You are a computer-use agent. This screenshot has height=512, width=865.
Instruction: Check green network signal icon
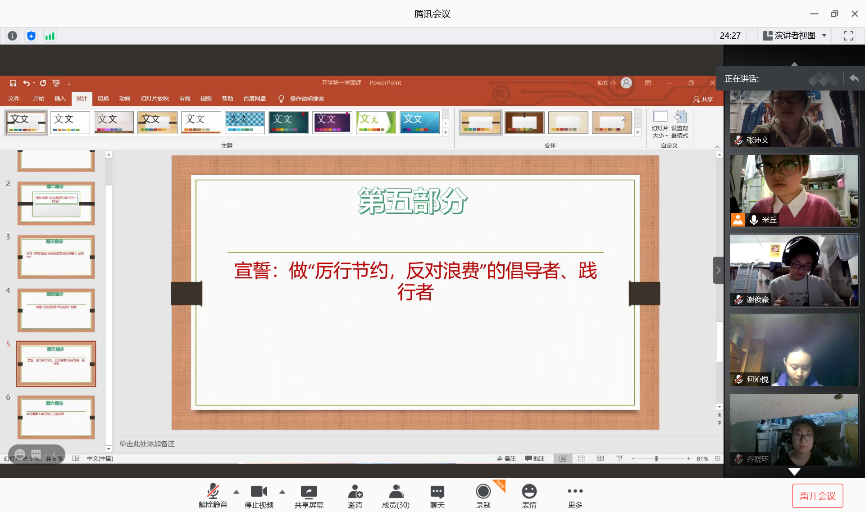(x=50, y=36)
